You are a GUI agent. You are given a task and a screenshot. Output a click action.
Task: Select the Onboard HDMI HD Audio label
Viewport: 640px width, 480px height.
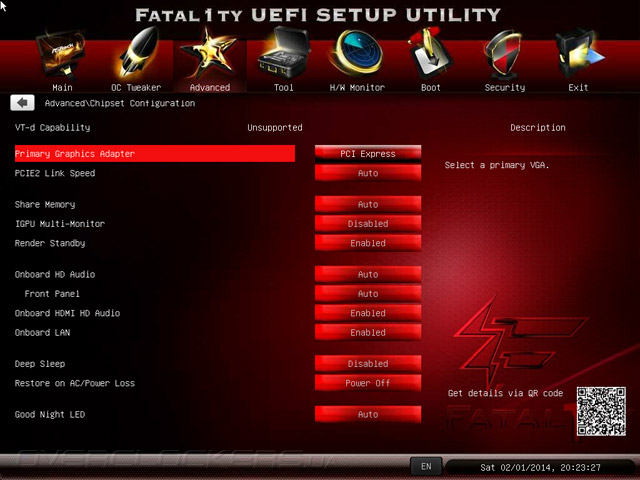coord(67,313)
